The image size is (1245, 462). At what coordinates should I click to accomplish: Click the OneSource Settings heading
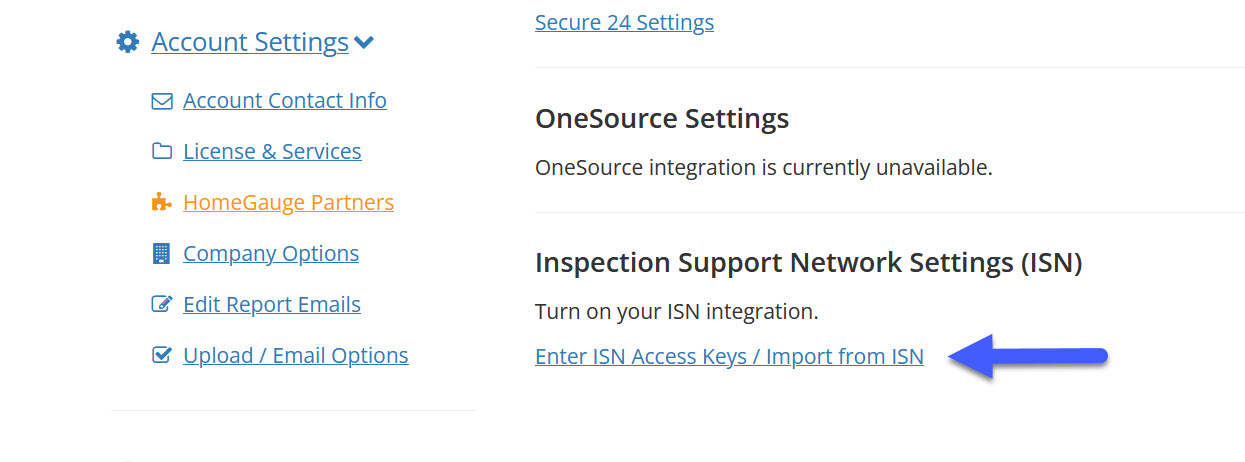(662, 119)
